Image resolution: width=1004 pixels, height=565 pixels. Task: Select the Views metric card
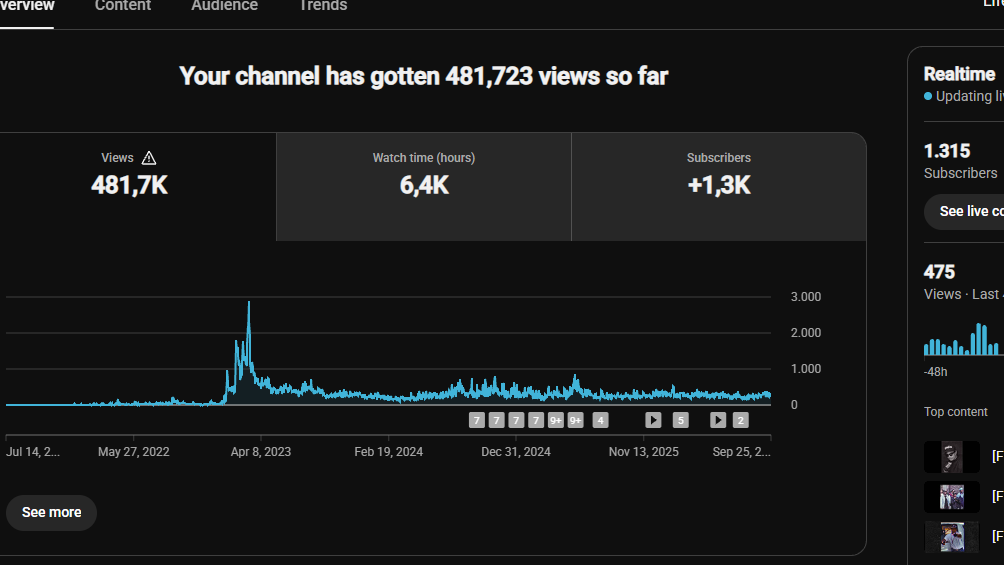coord(138,186)
